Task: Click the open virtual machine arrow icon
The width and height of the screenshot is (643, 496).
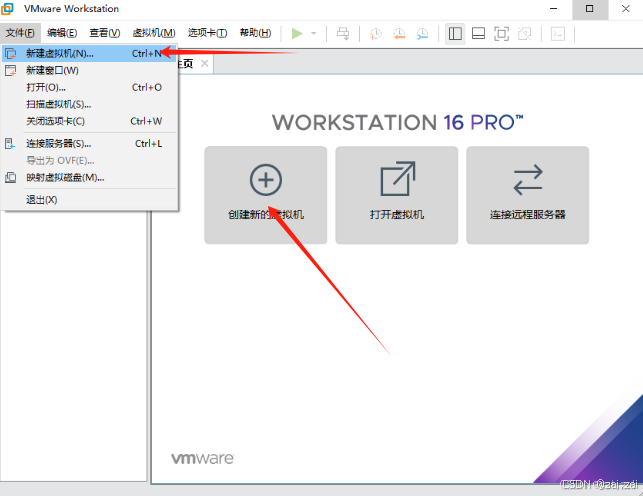Action: pos(398,179)
